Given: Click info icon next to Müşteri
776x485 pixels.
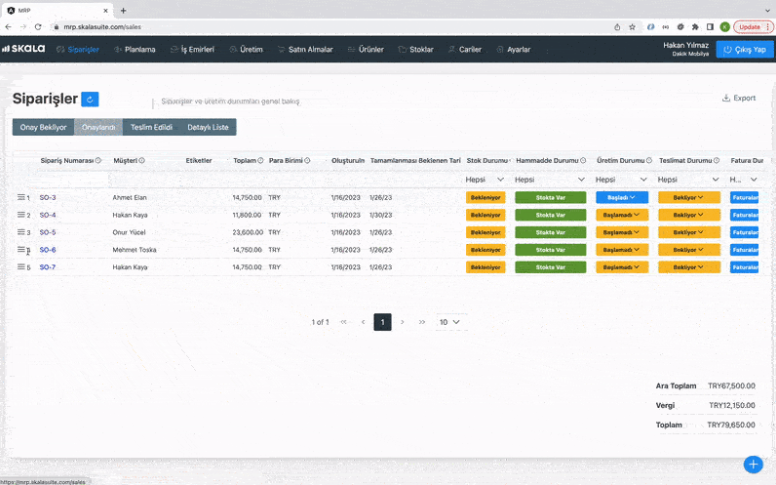Looking at the screenshot, I should coord(142,160).
